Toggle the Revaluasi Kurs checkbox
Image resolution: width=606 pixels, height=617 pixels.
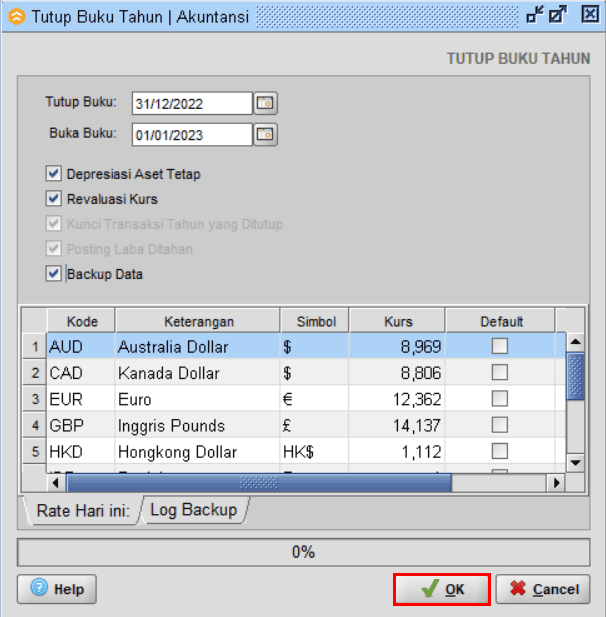54,199
